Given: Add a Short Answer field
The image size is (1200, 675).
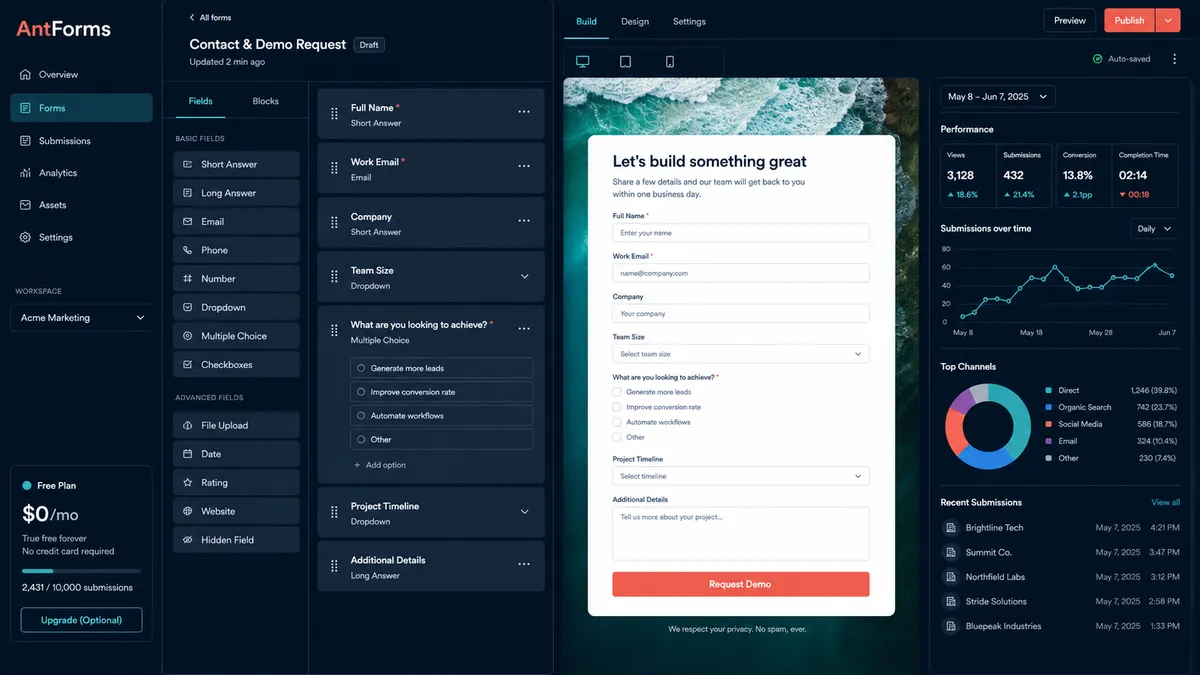Looking at the screenshot, I should pos(236,164).
